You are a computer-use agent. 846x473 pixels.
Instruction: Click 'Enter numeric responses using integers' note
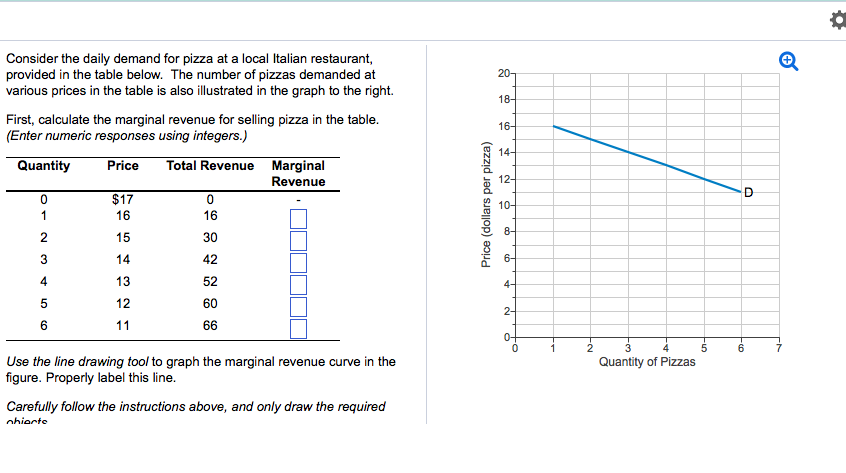pos(126,136)
